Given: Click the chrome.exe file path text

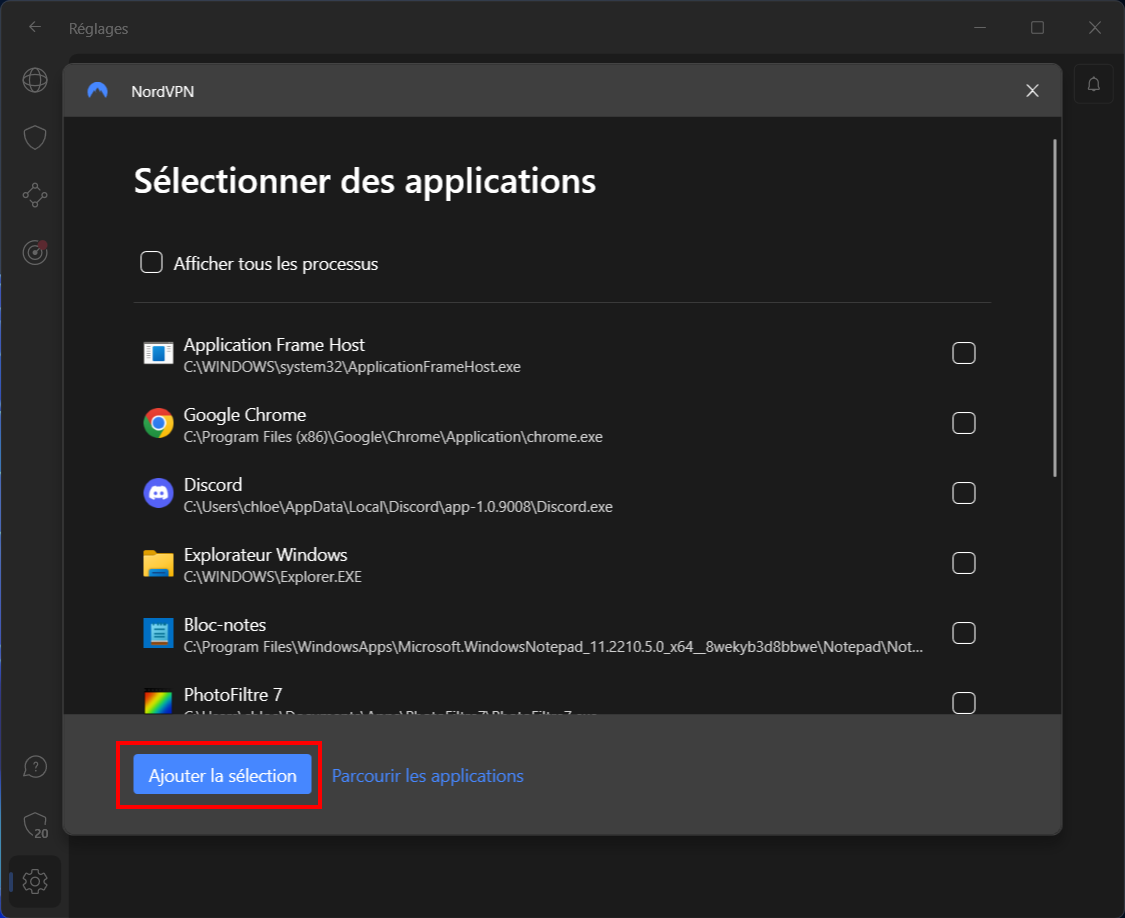Looking at the screenshot, I should point(393,437).
